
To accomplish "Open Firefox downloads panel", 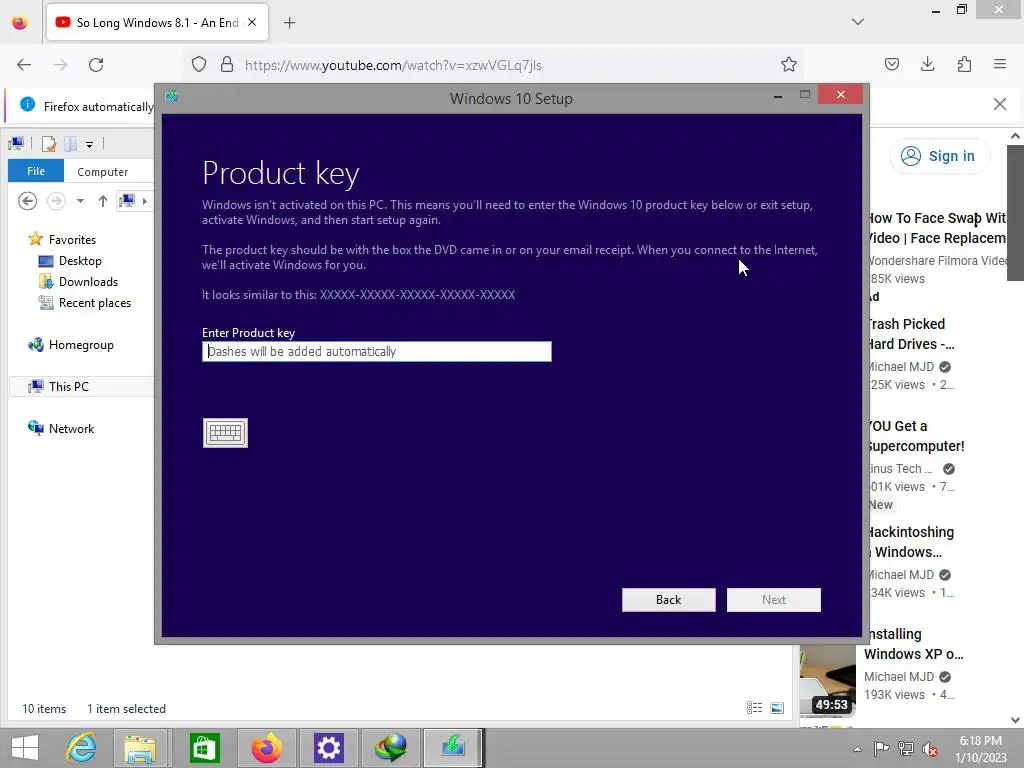I will [x=927, y=64].
